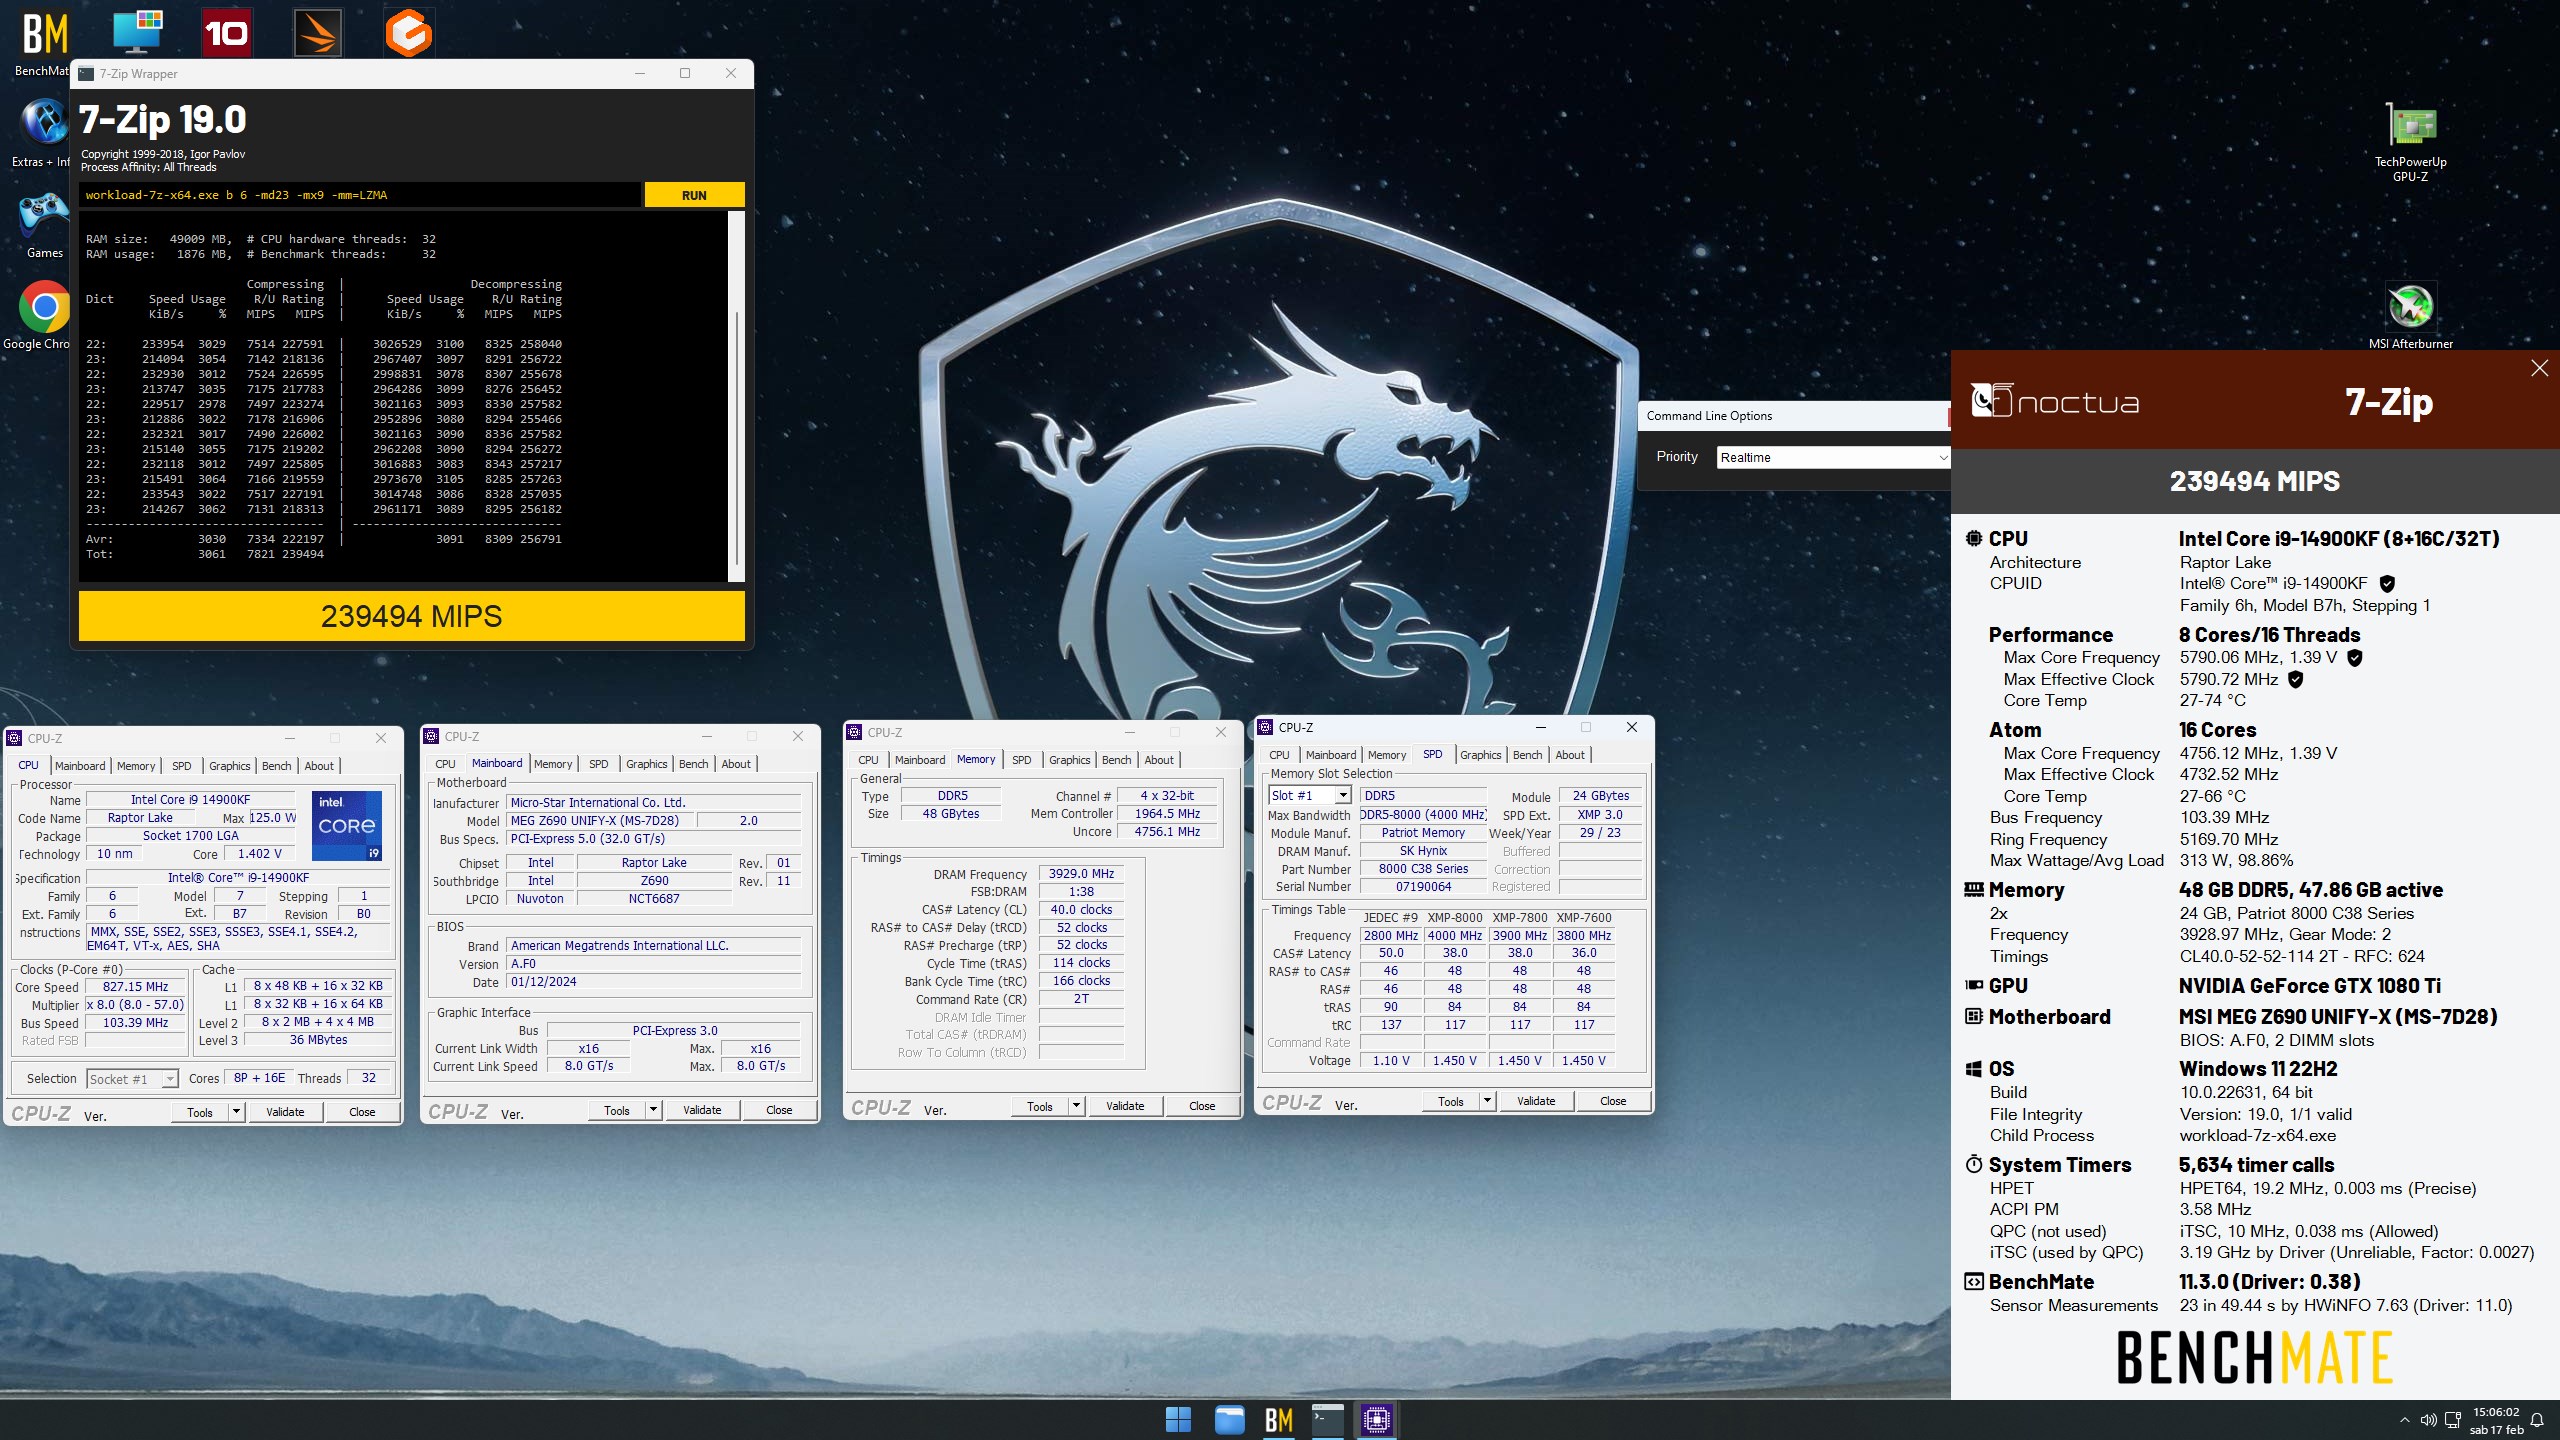This screenshot has height=1440, width=2560.
Task: Open Tools dropdown arrow in Memory window
Action: click(1076, 1106)
